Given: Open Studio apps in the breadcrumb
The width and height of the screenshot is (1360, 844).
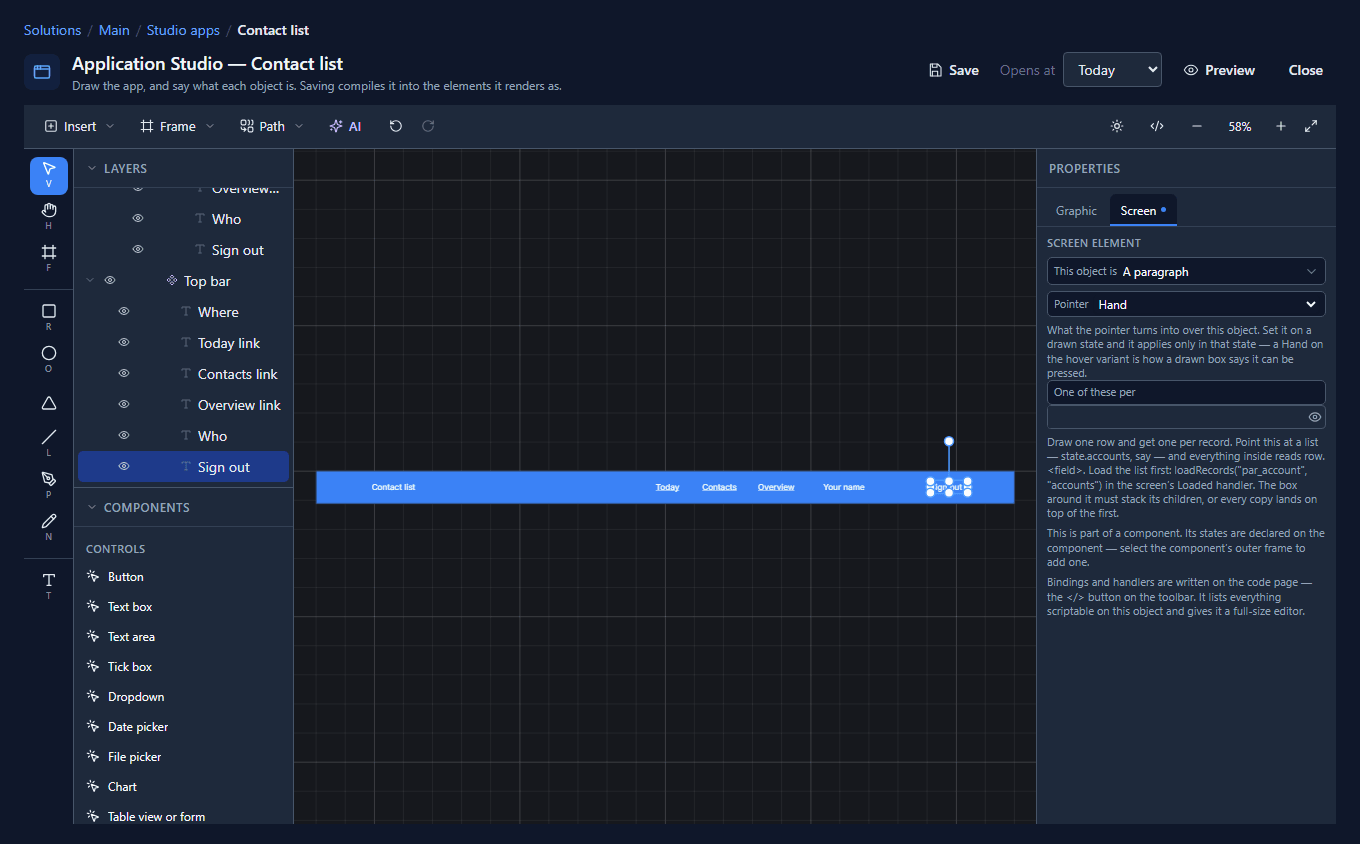Looking at the screenshot, I should pos(183,31).
